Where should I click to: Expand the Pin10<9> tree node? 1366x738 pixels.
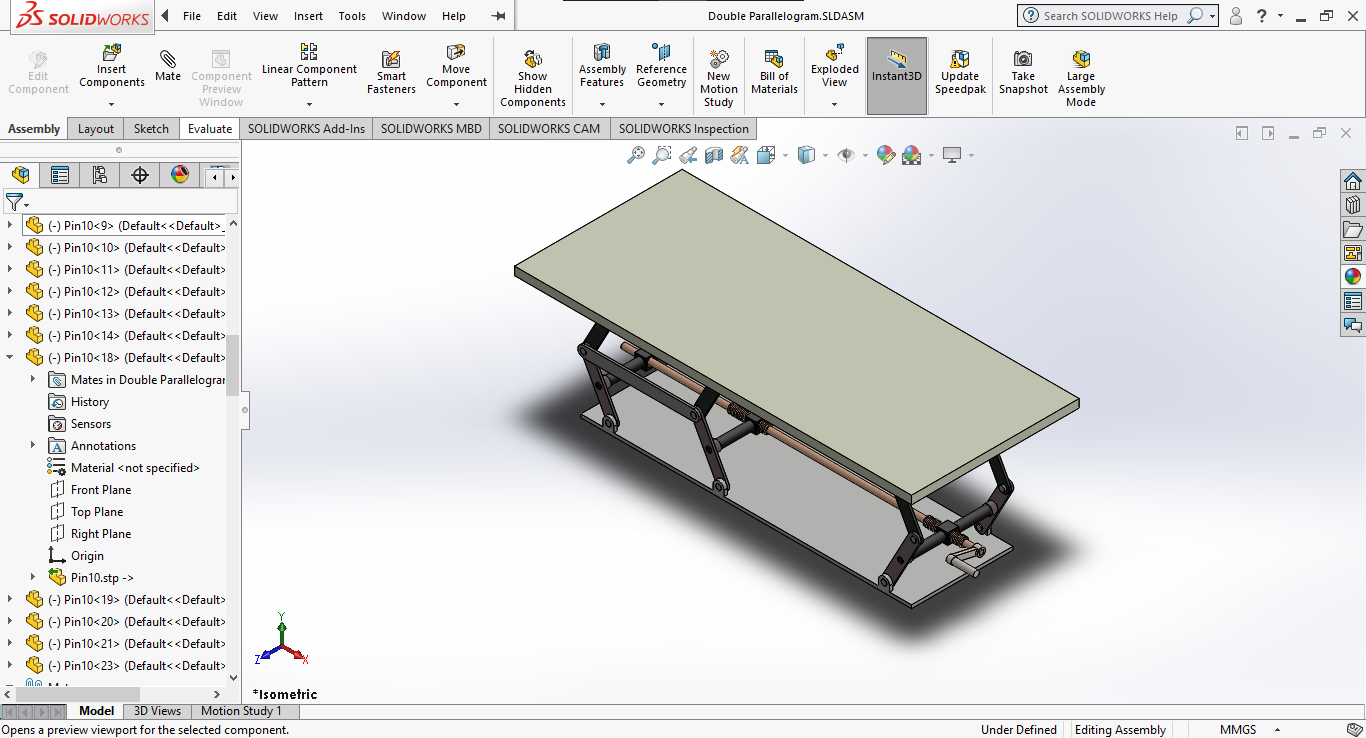pyautogui.click(x=10, y=225)
